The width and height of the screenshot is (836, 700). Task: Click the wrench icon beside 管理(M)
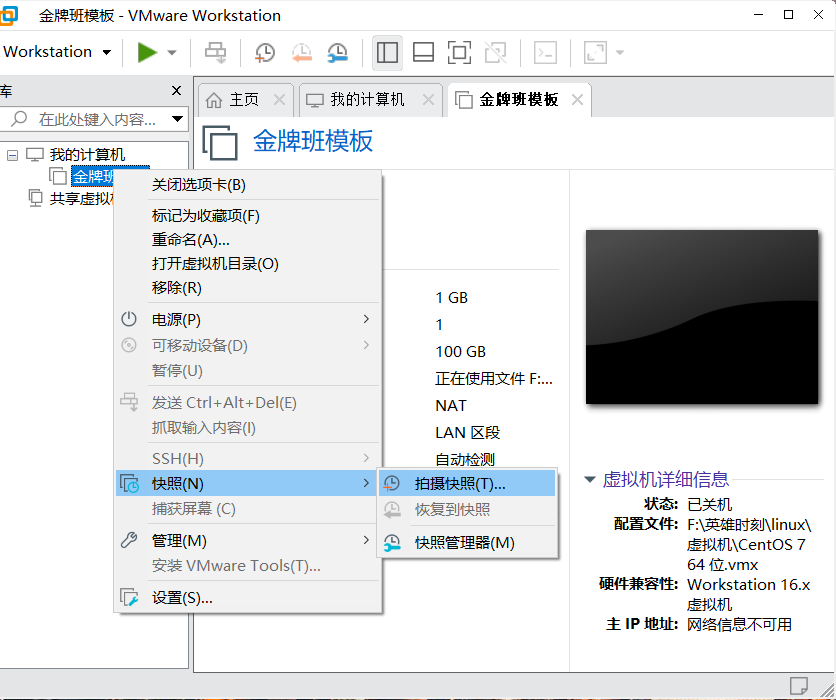click(129, 540)
